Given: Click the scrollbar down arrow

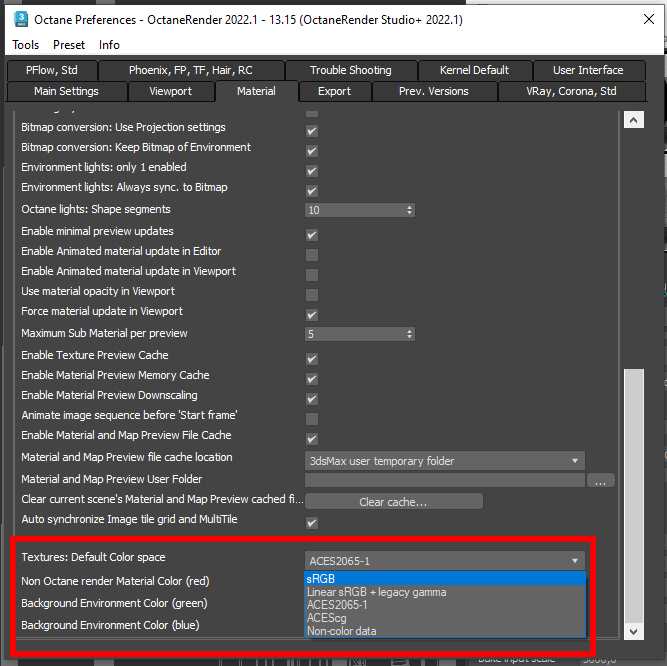Looking at the screenshot, I should point(633,632).
